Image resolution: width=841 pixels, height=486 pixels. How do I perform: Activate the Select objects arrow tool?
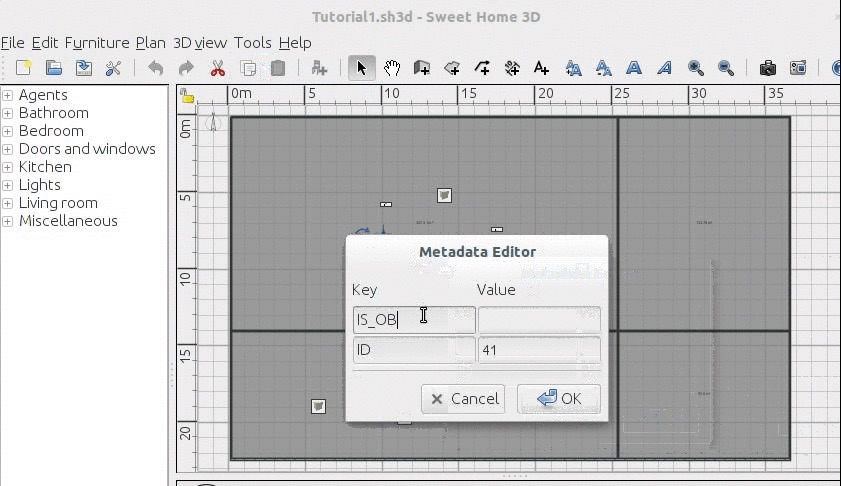click(362, 68)
